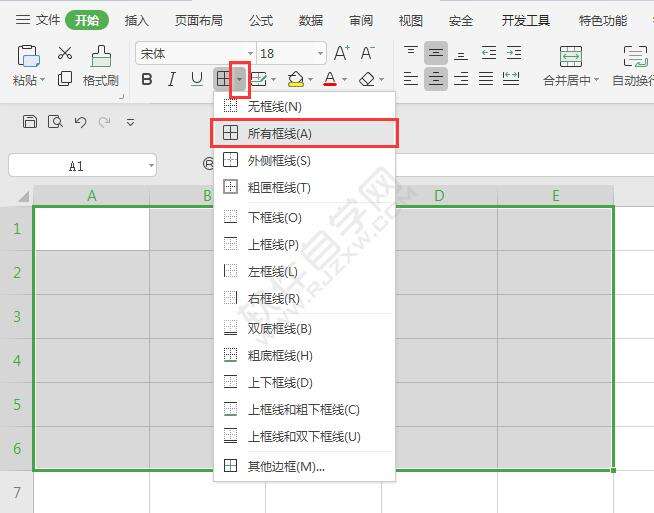Decrease font size with A- icon
Image resolution: width=654 pixels, height=513 pixels.
point(367,53)
